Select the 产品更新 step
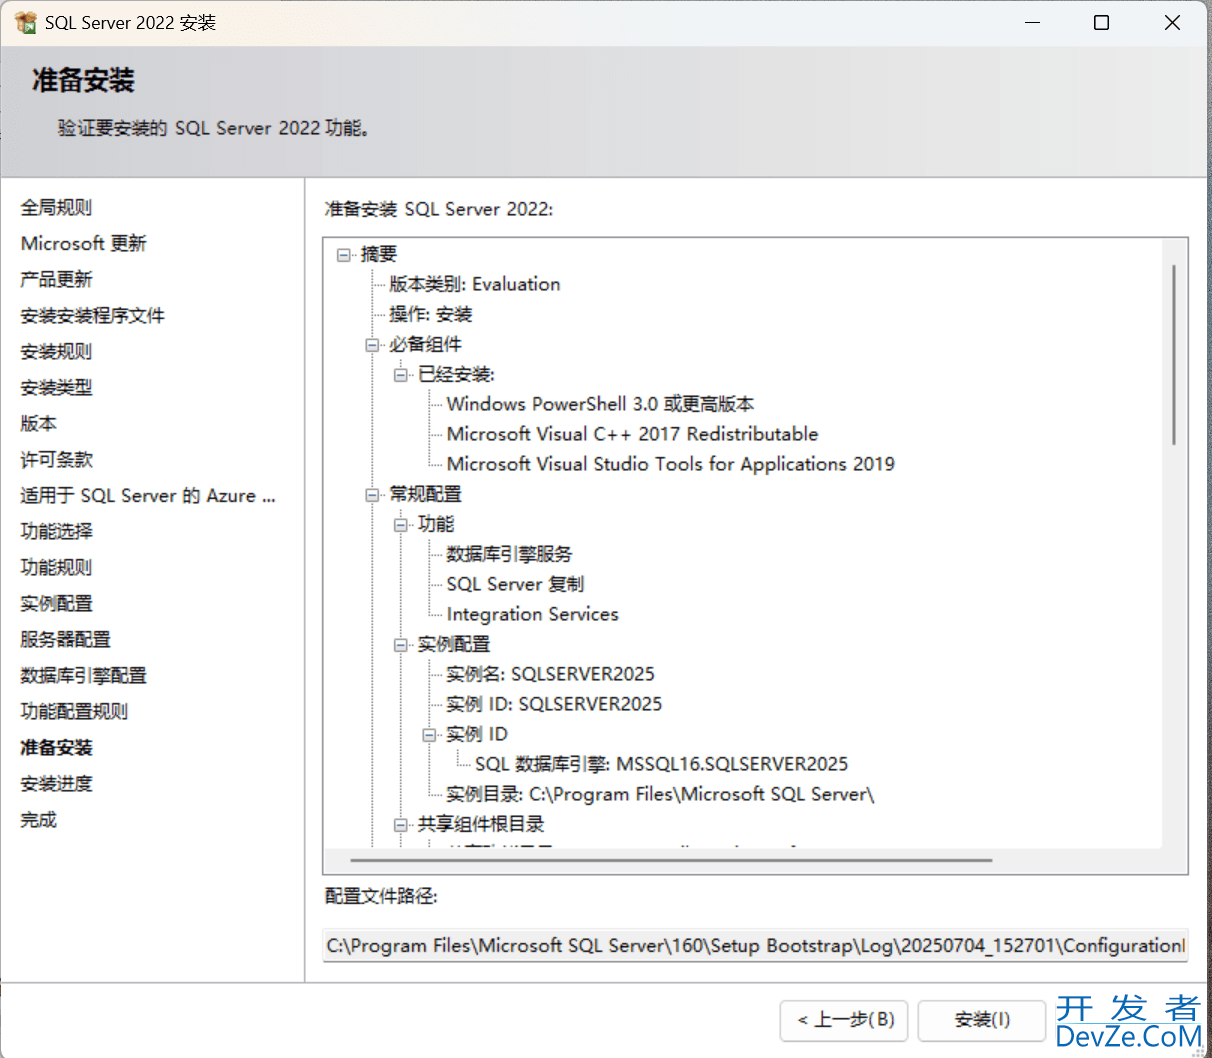Screen dimensions: 1212x1058 point(56,279)
